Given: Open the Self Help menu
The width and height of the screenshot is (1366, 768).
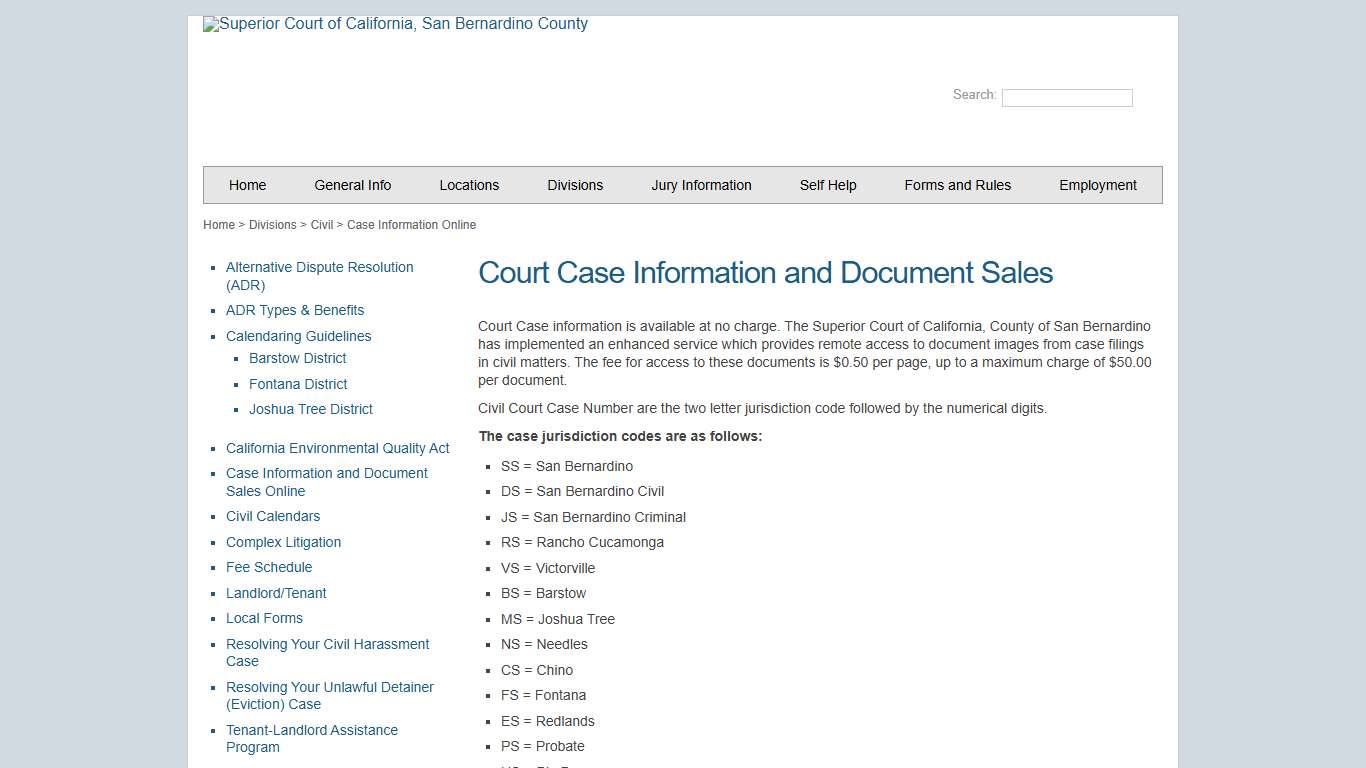Looking at the screenshot, I should 828,185.
